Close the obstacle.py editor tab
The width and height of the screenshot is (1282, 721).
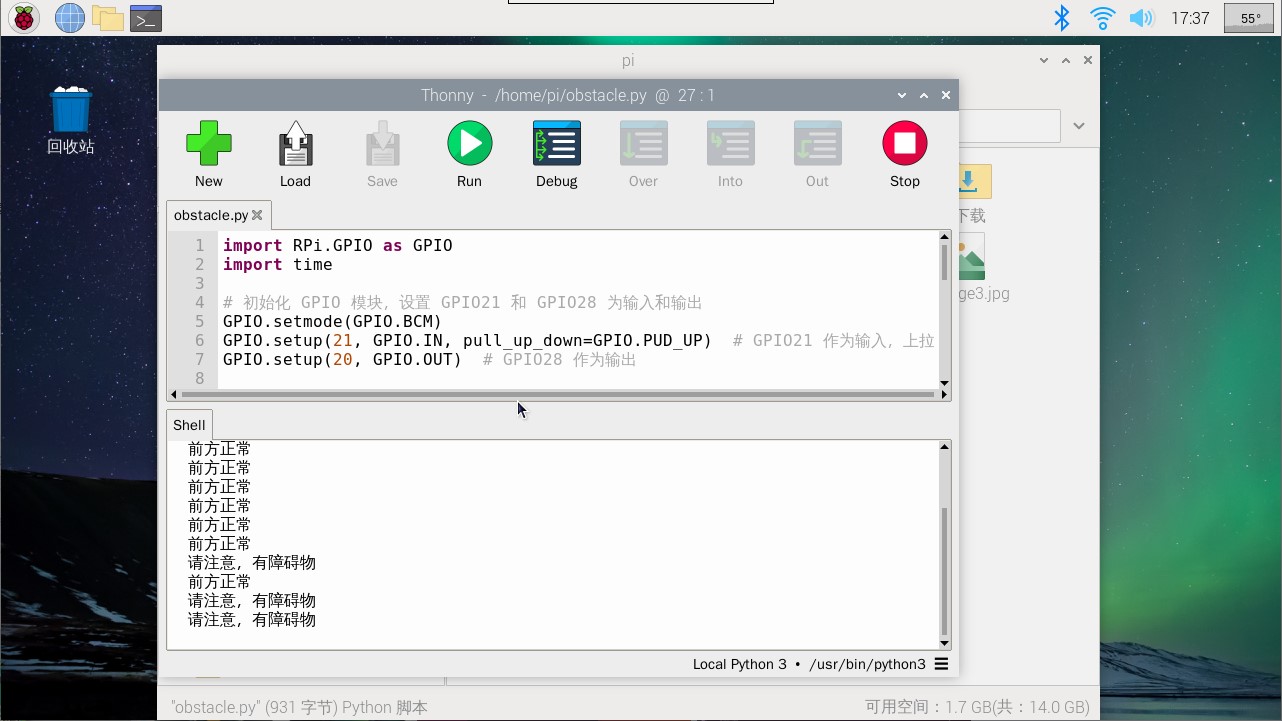[257, 215]
